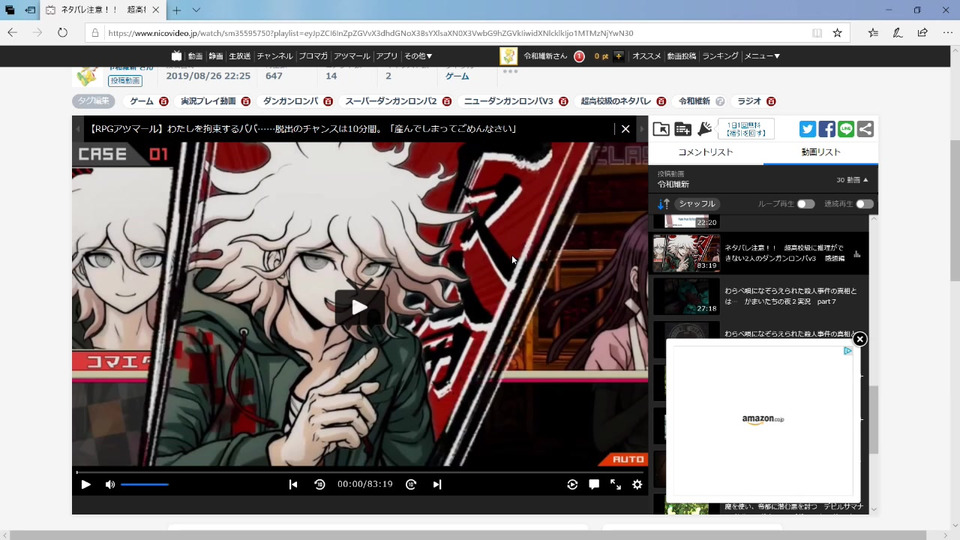
Task: Open the ニューダンガンロンパV3 tag link
Action: [509, 101]
